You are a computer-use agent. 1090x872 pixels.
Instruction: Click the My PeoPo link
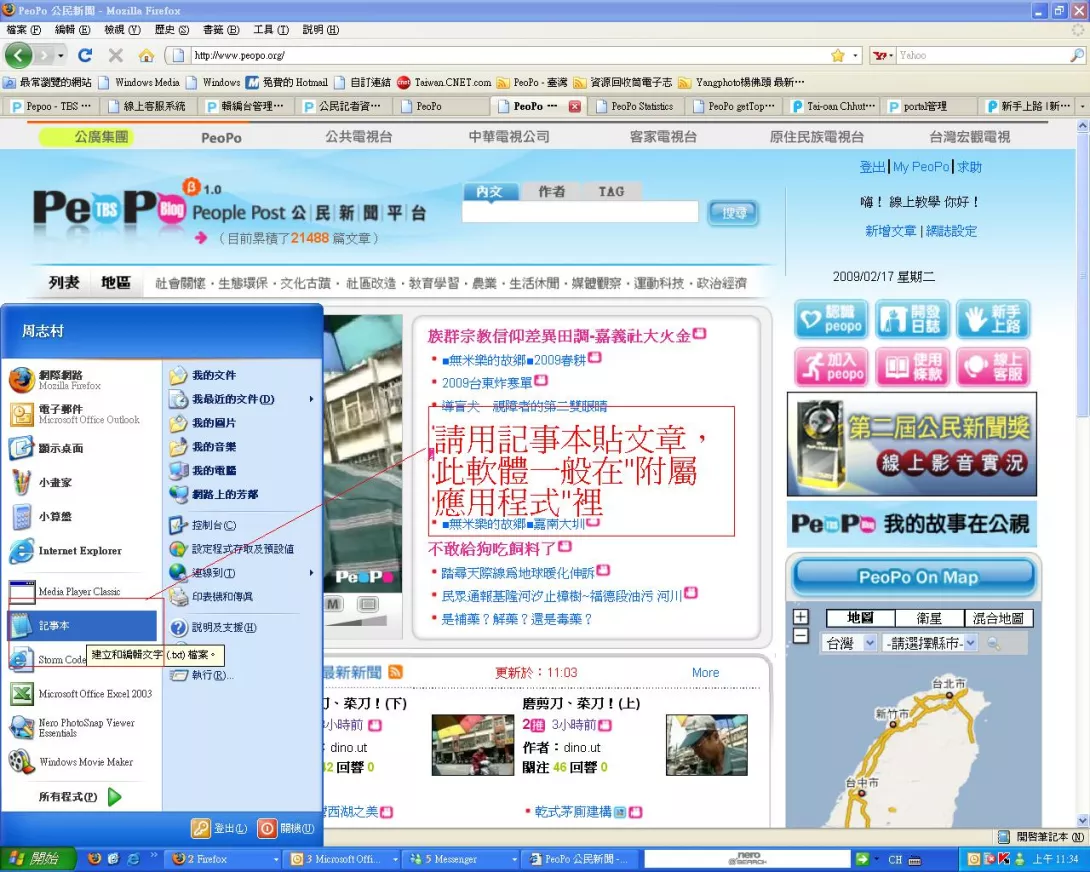(x=920, y=167)
